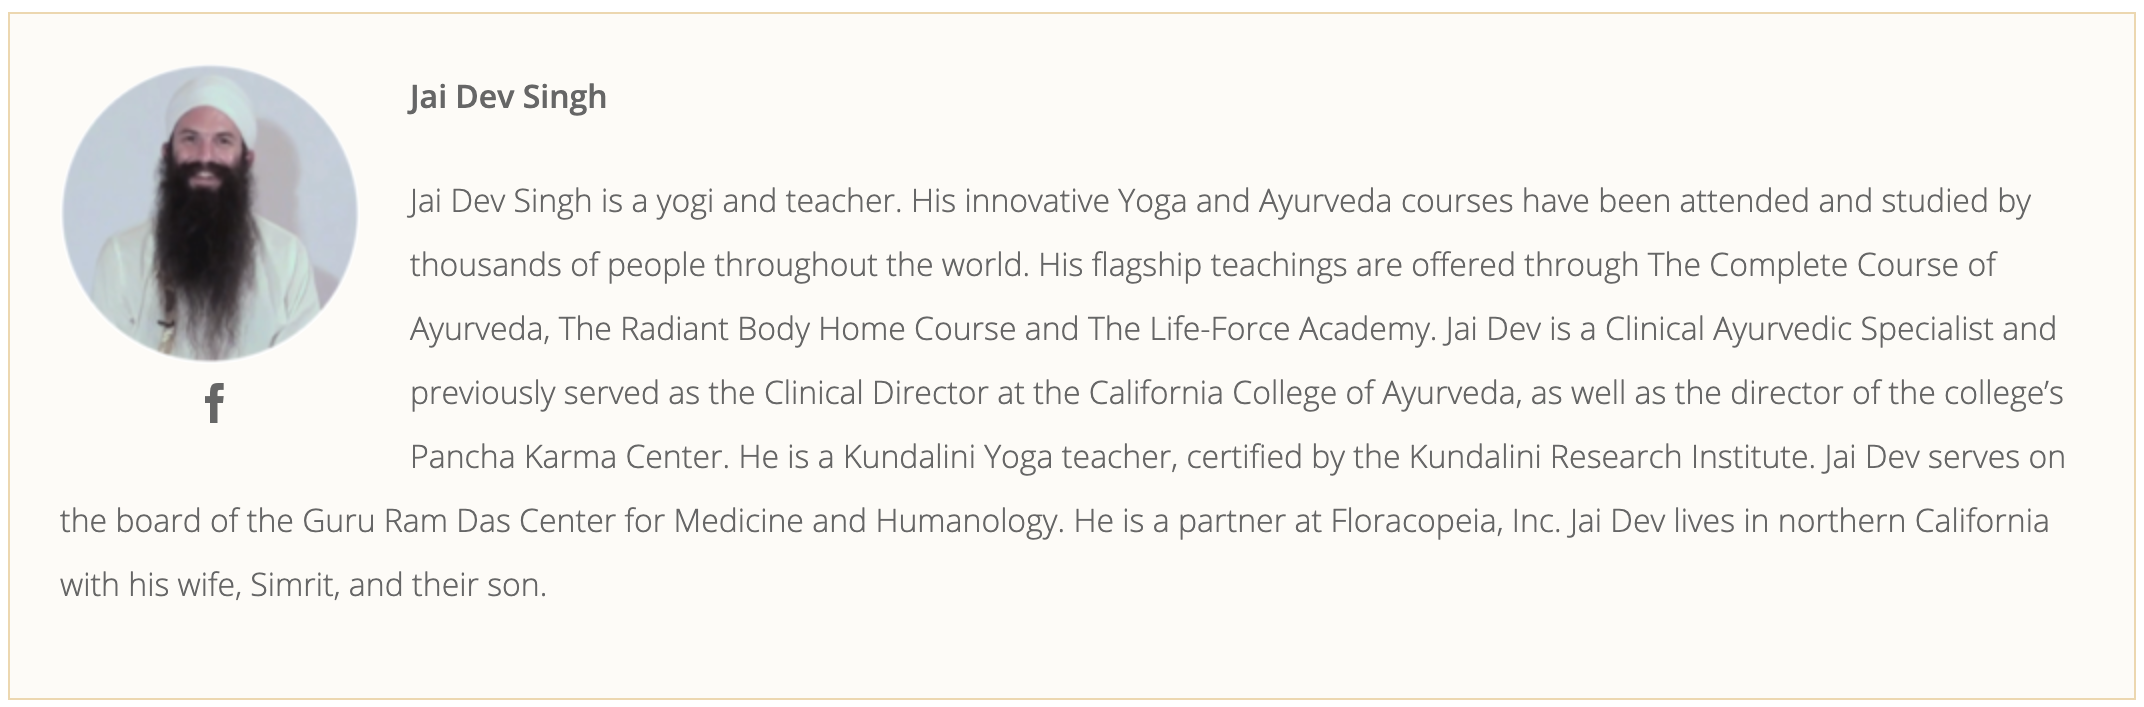Open Jai Dev Singh's Facebook icon link

214,403
